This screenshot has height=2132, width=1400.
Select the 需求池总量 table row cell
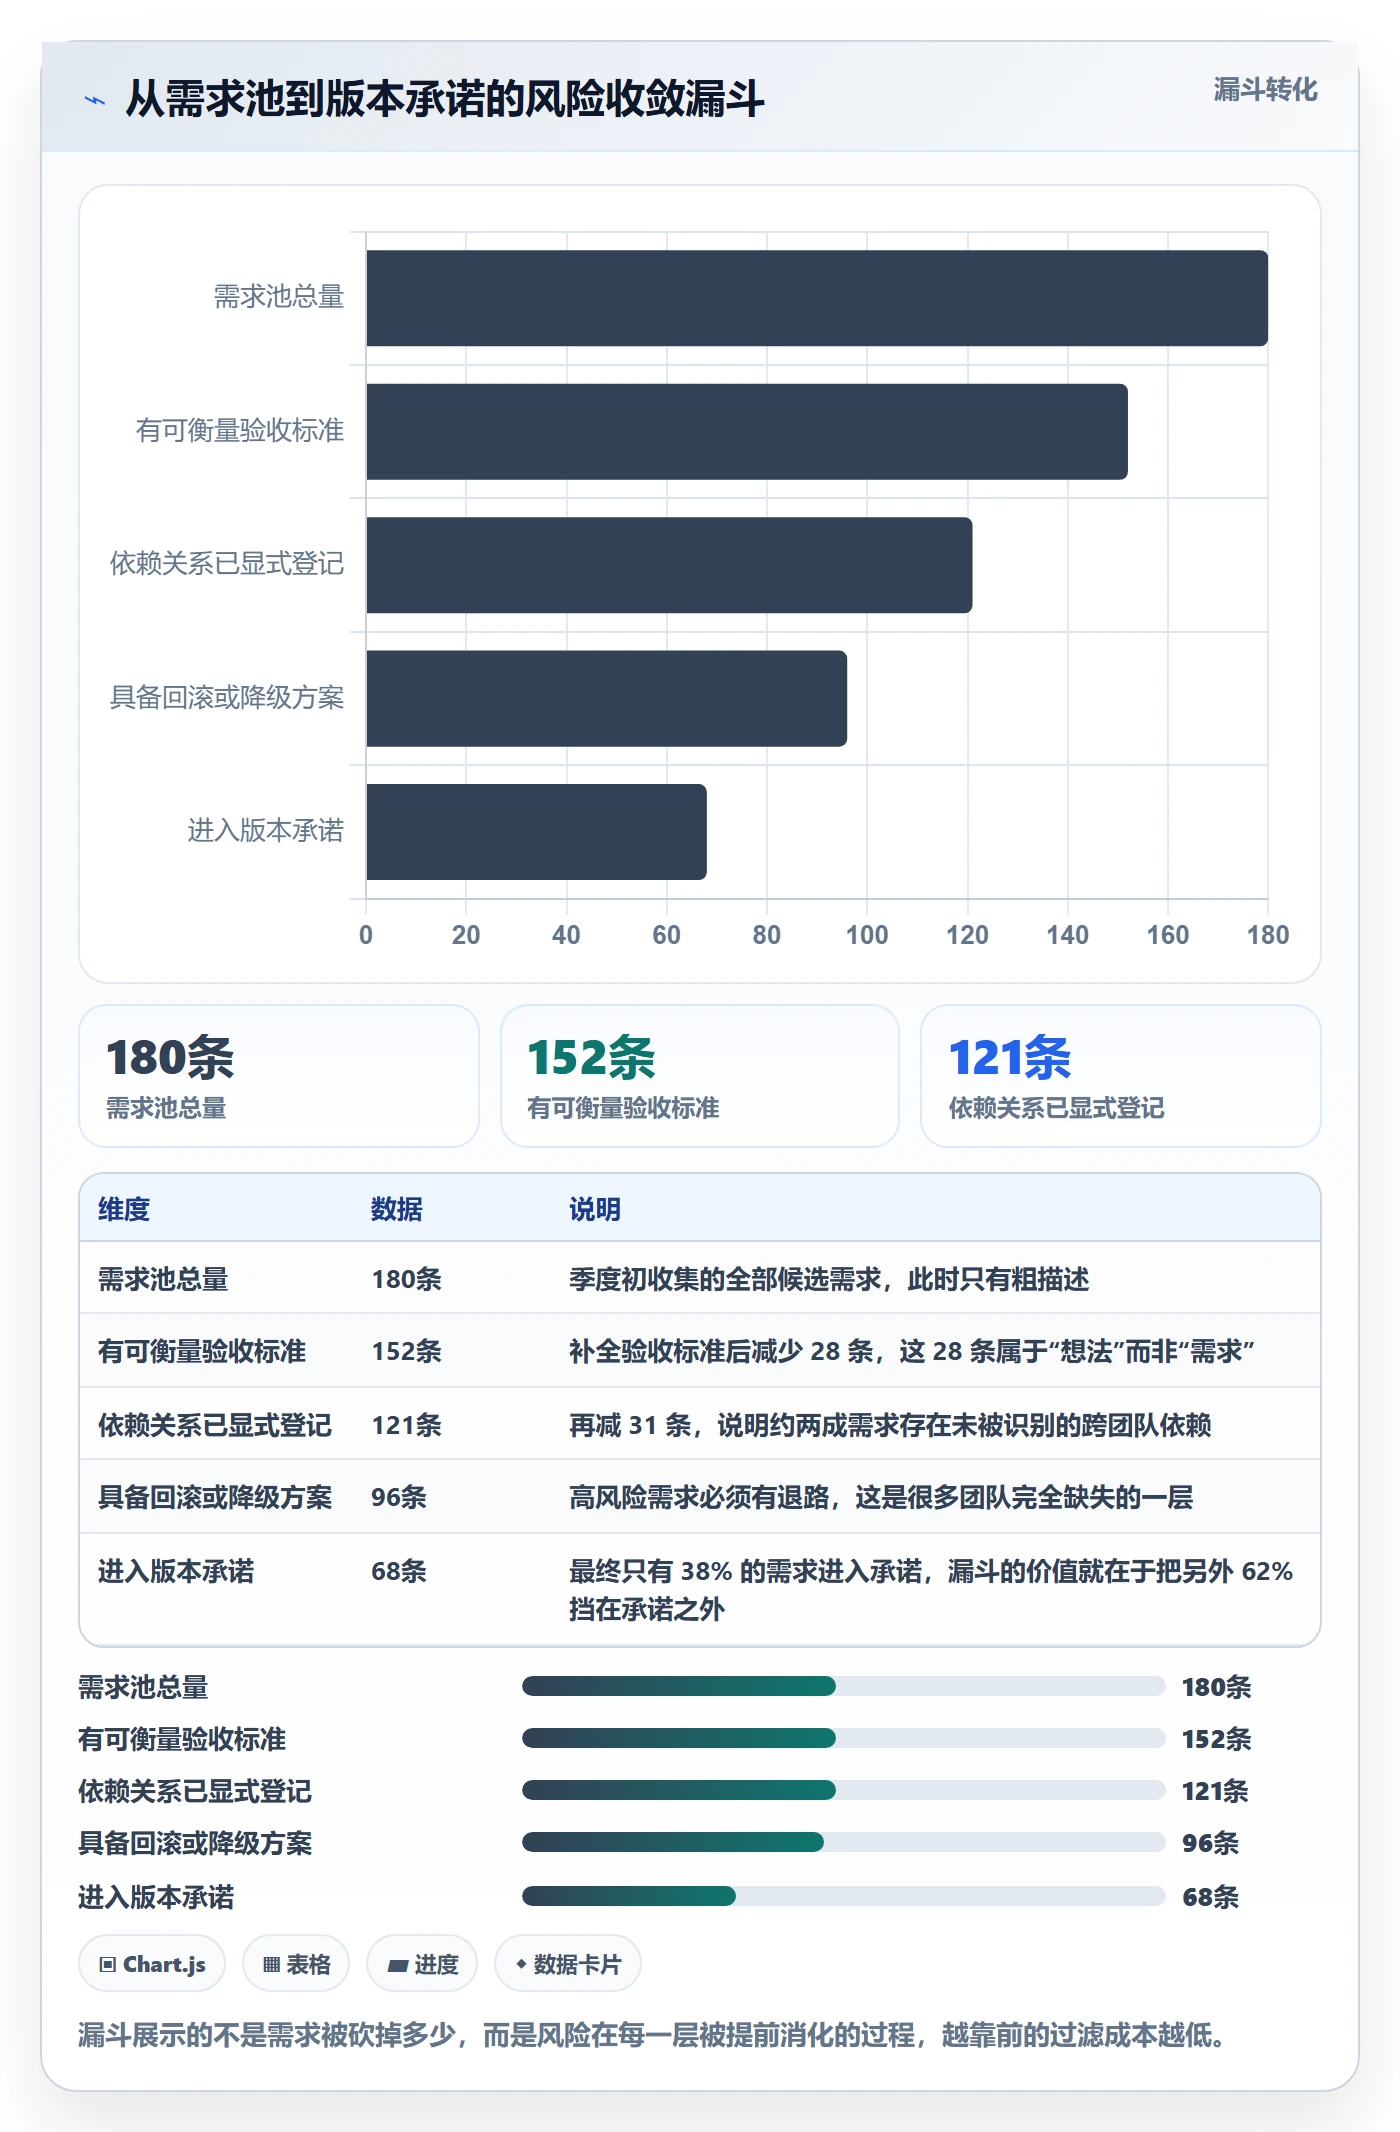point(163,1279)
